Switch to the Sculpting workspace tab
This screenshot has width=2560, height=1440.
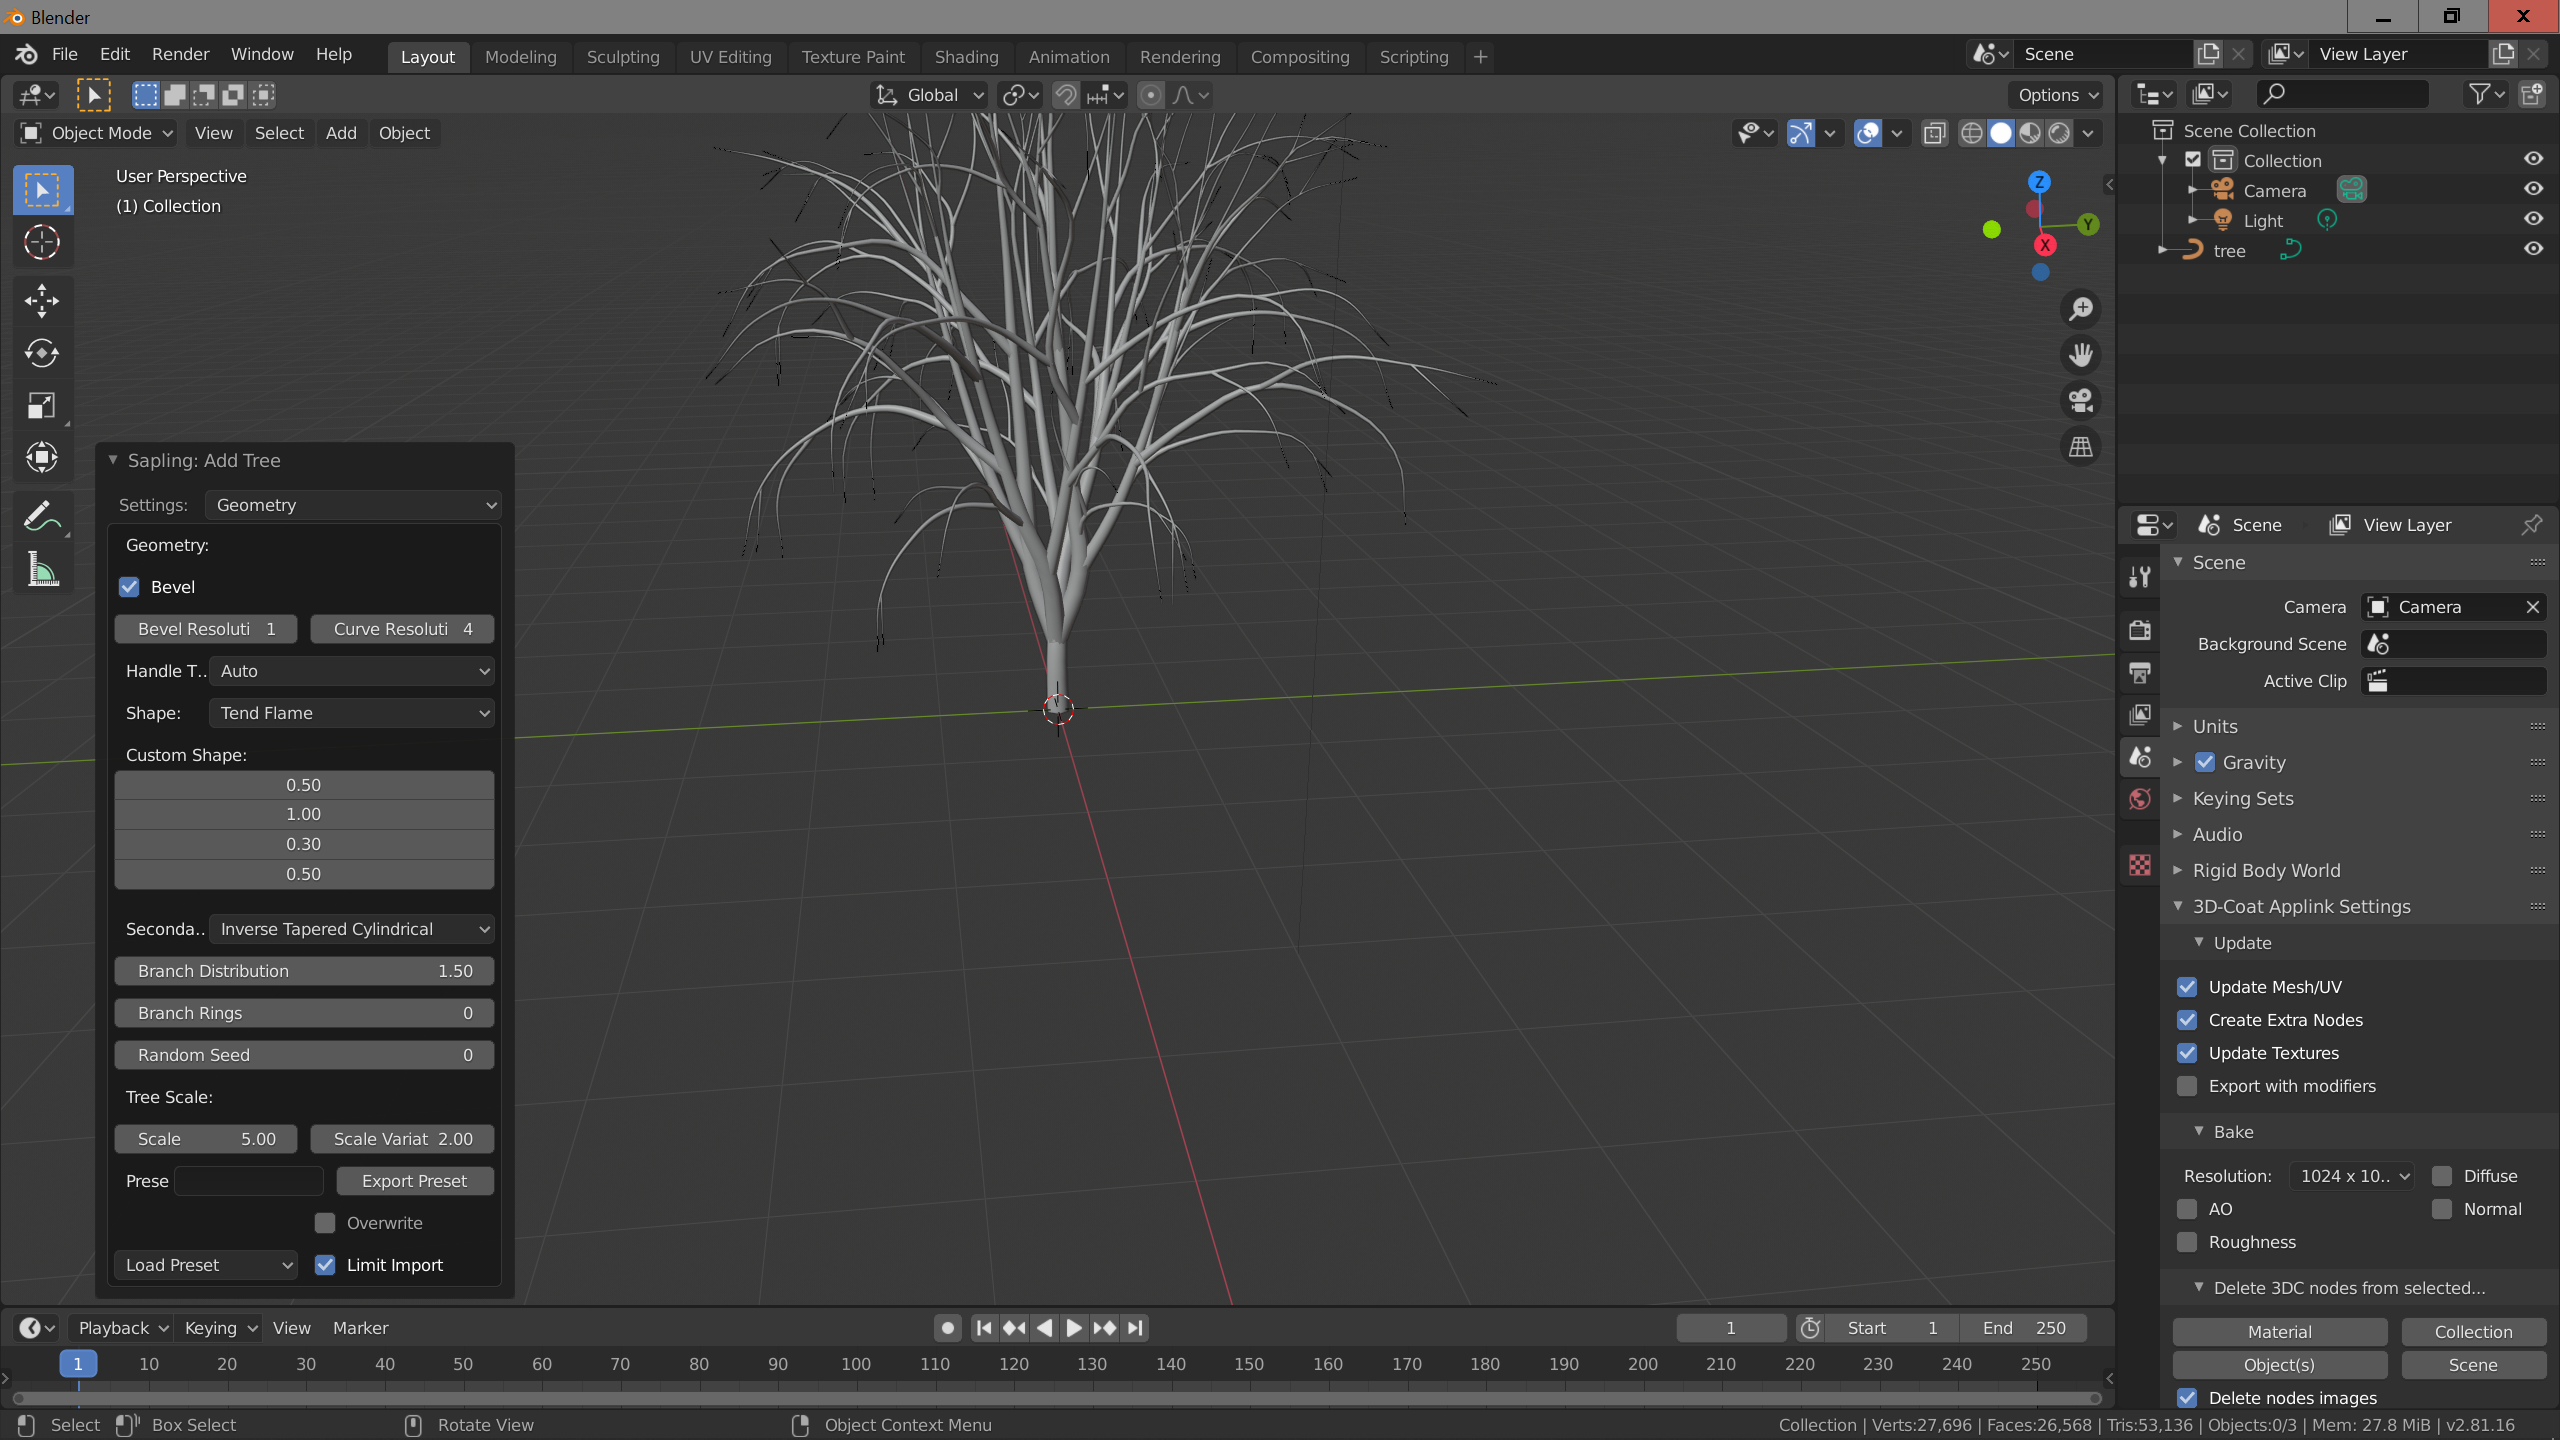pos(622,57)
